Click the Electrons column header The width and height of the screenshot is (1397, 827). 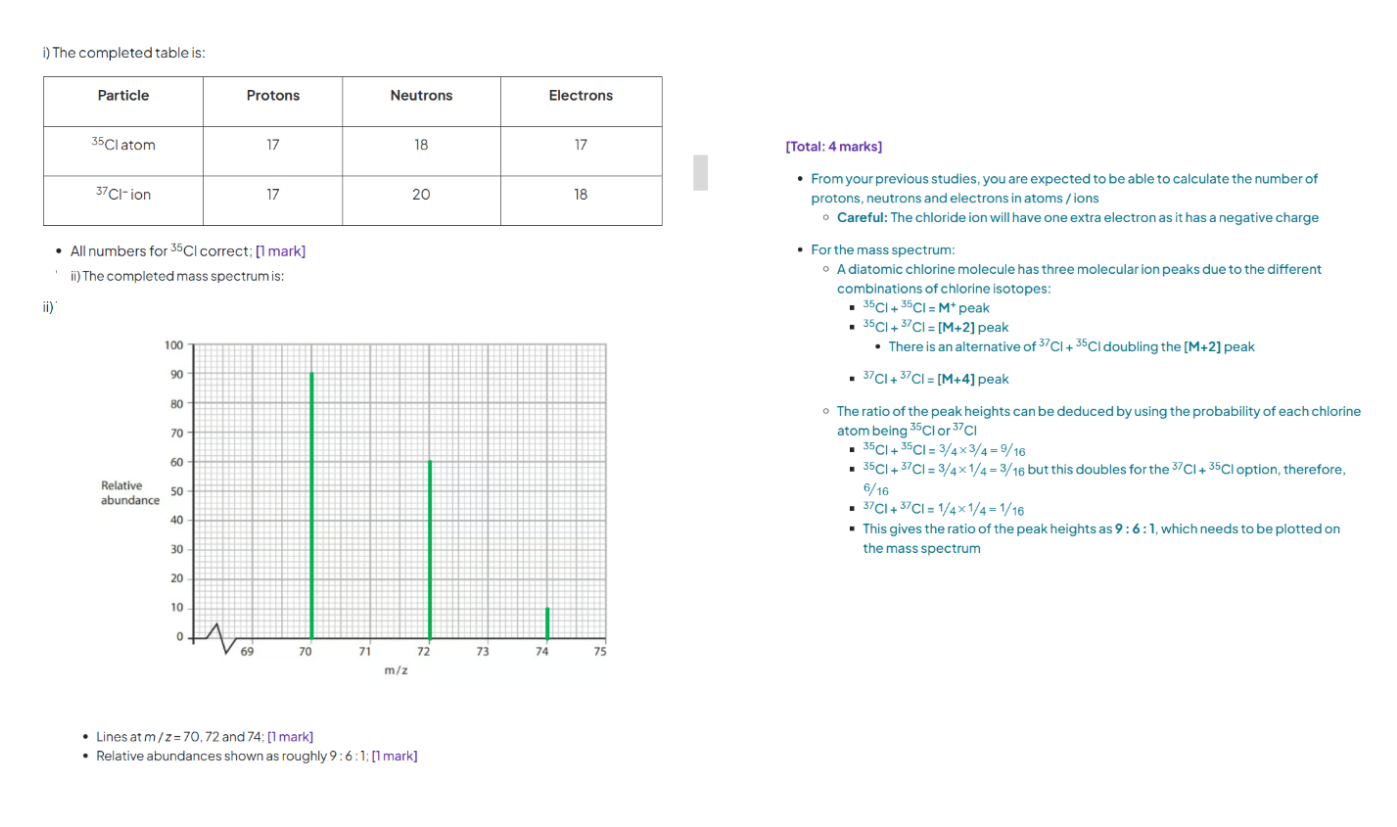(580, 96)
